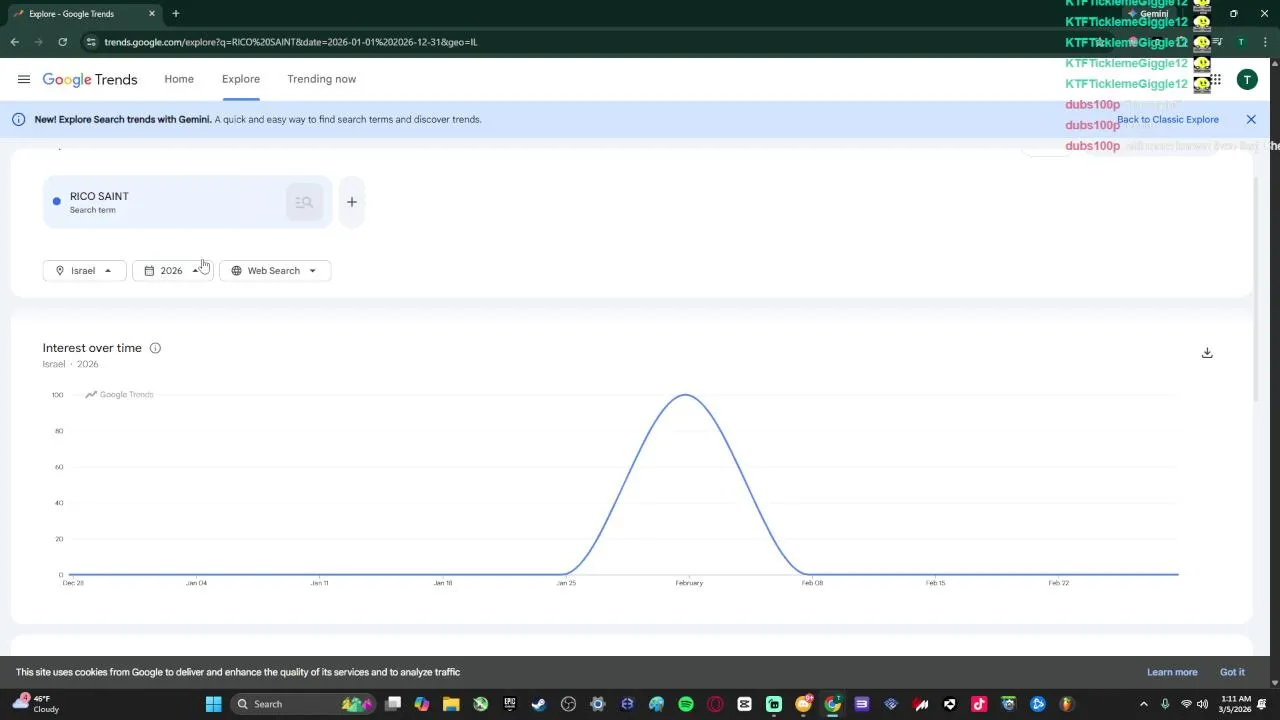Viewport: 1280px width, 720px height.
Task: Click the info icon in the blue banner
Action: (x=18, y=119)
